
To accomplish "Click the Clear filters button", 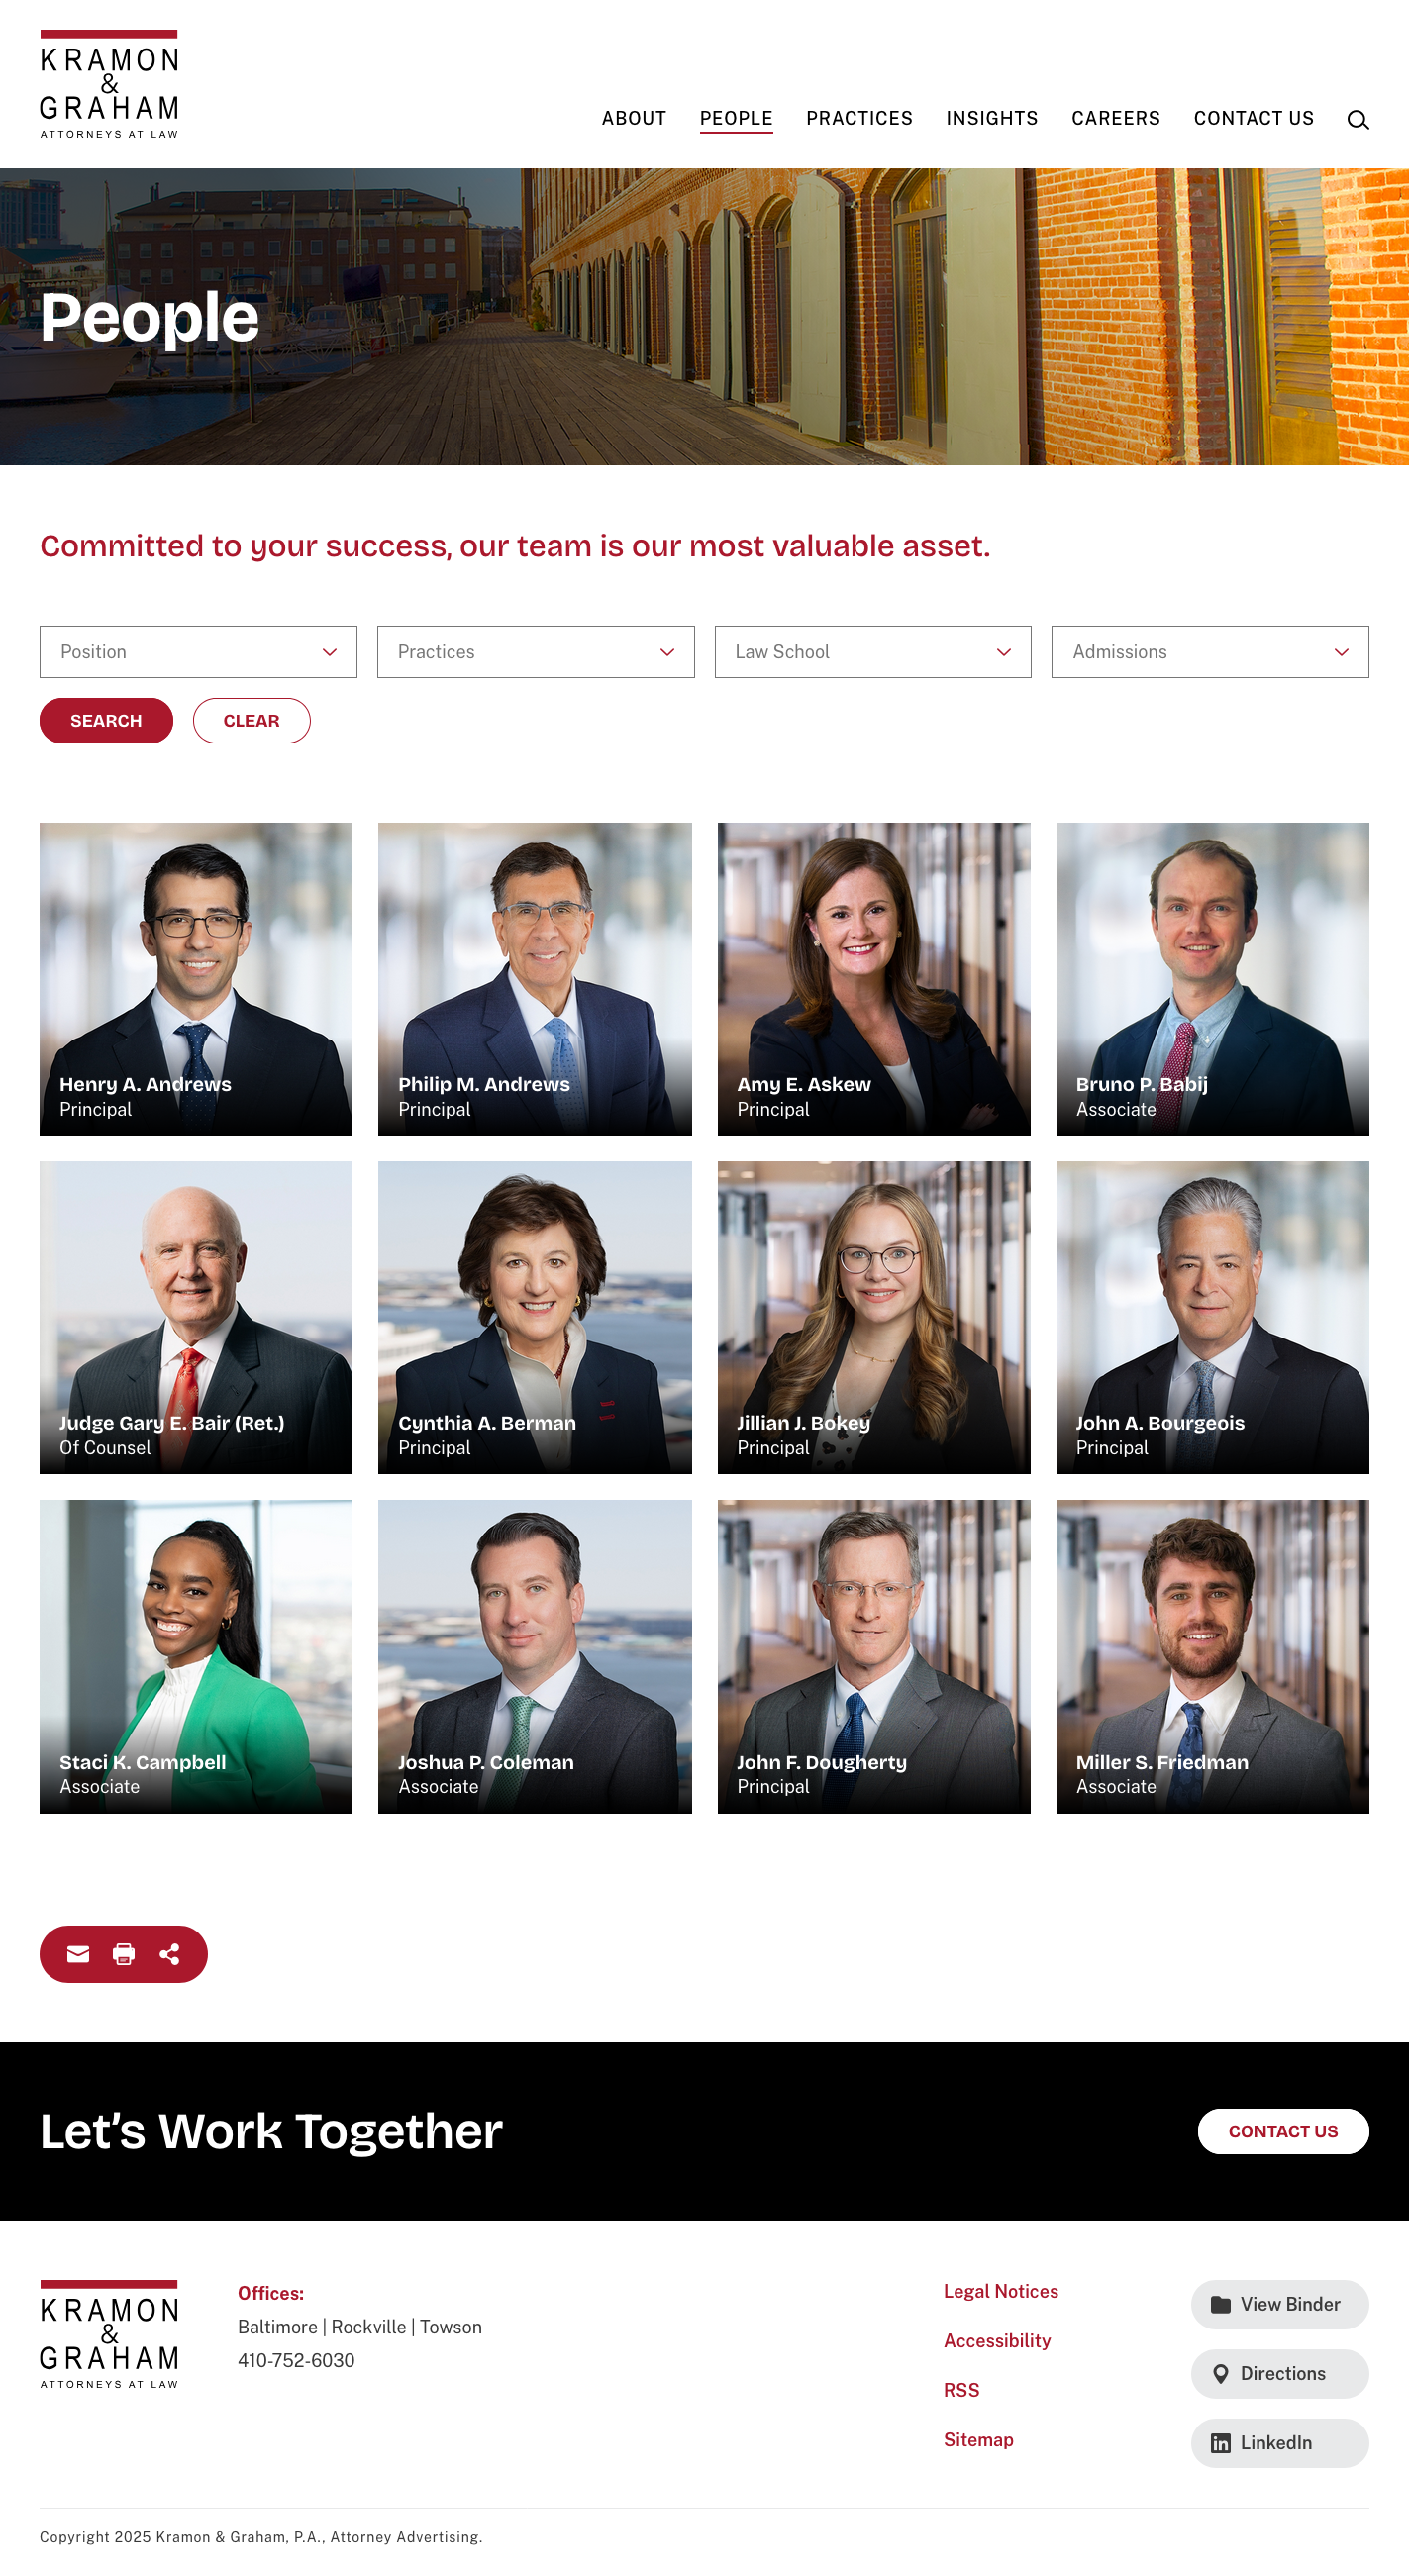I will tap(251, 721).
